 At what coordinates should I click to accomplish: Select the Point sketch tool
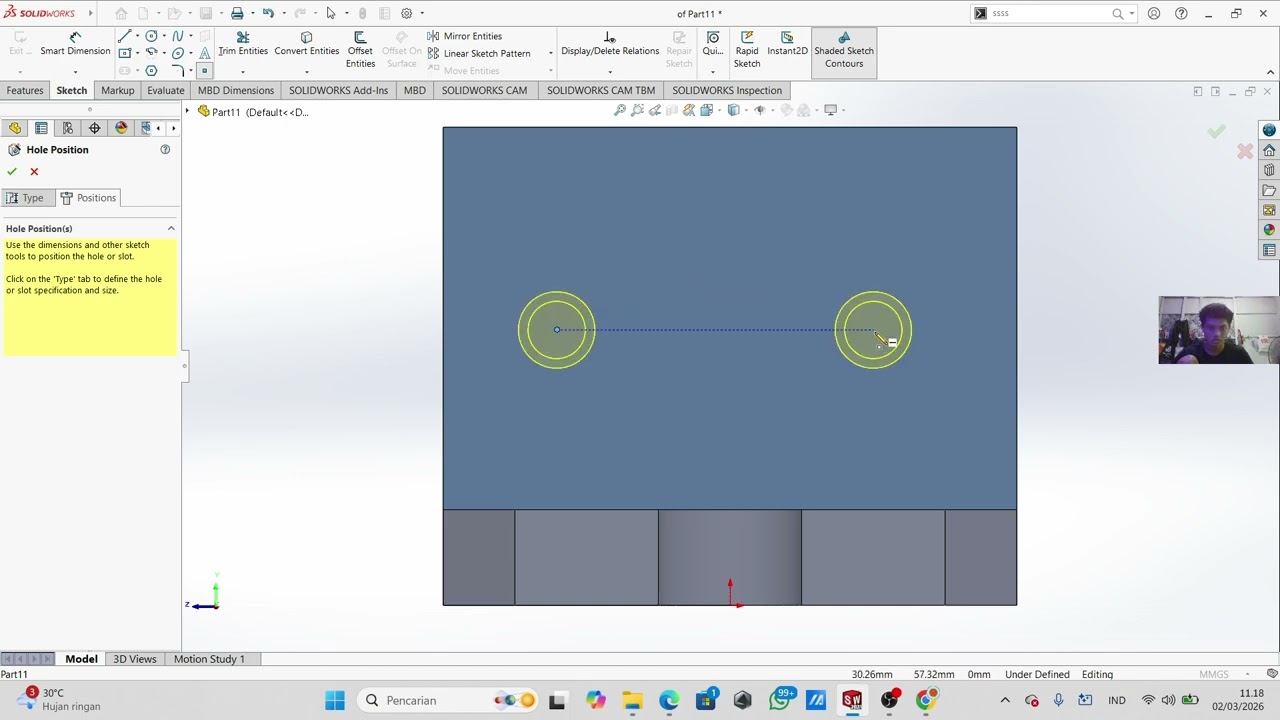coord(204,70)
